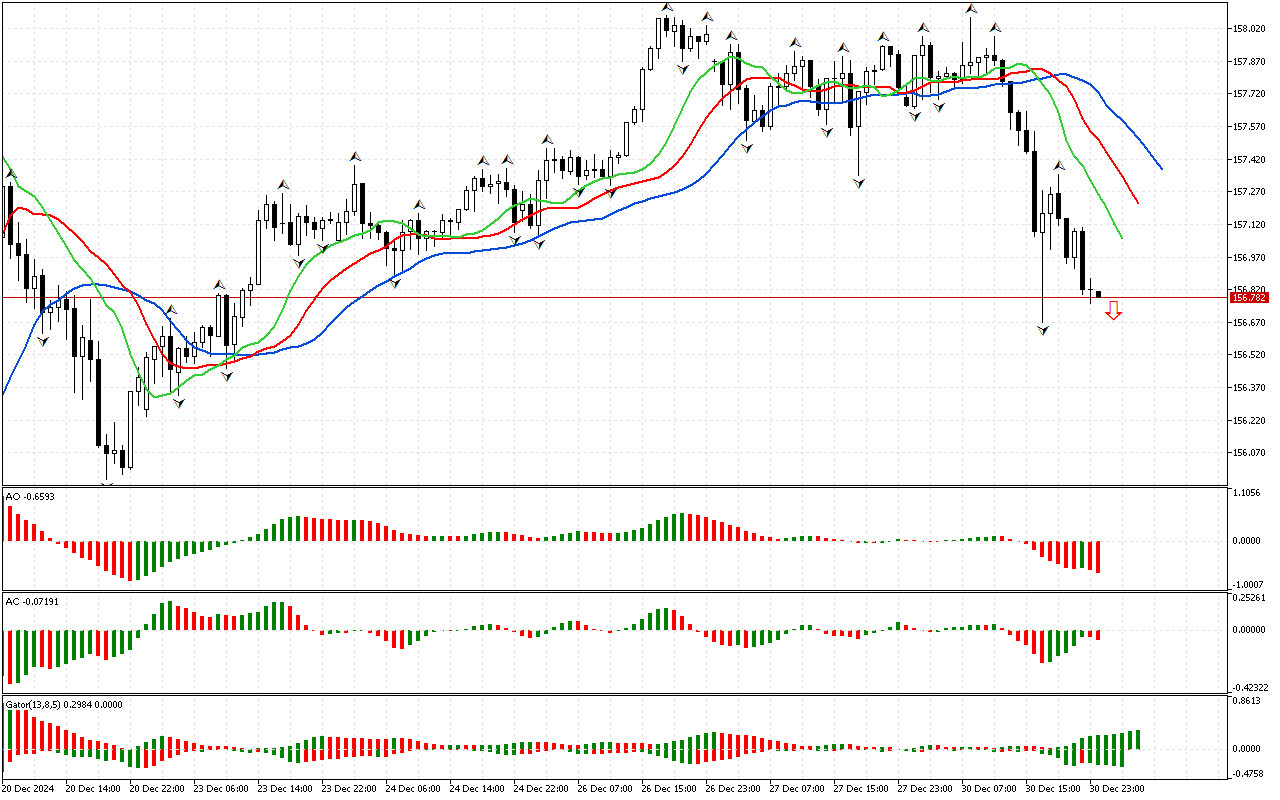Click the -0.4758 value on the Gator scale
The image size is (1280, 800).
point(1247,773)
